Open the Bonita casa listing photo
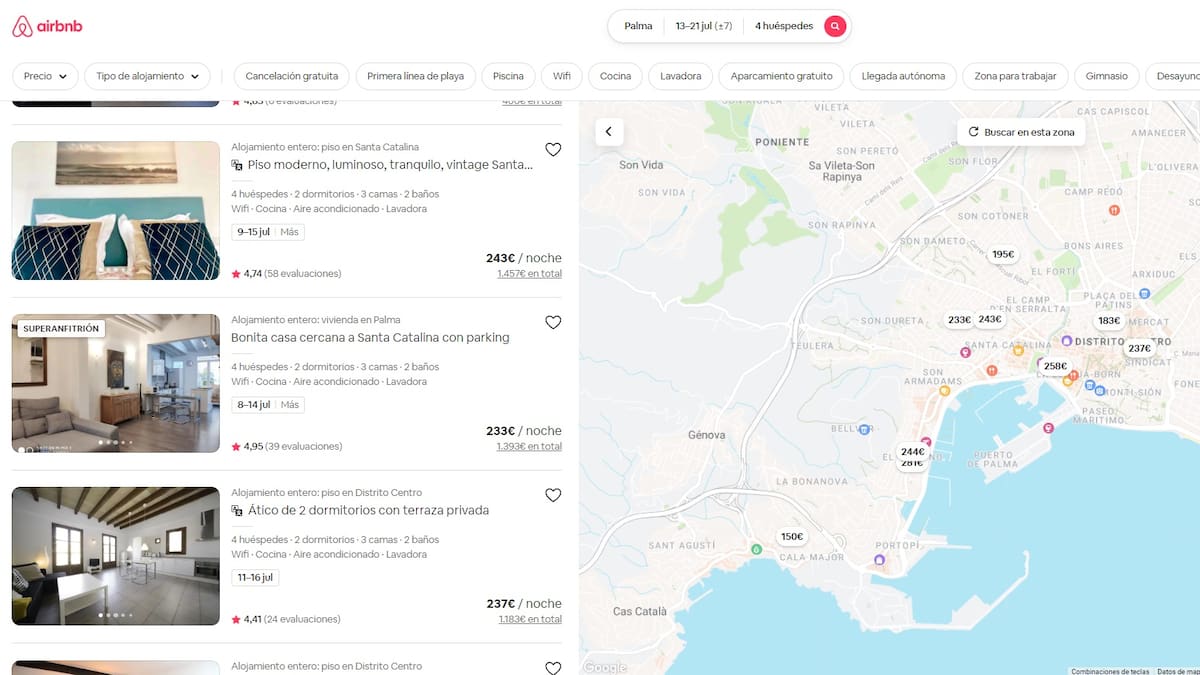1200x675 pixels. pos(116,383)
